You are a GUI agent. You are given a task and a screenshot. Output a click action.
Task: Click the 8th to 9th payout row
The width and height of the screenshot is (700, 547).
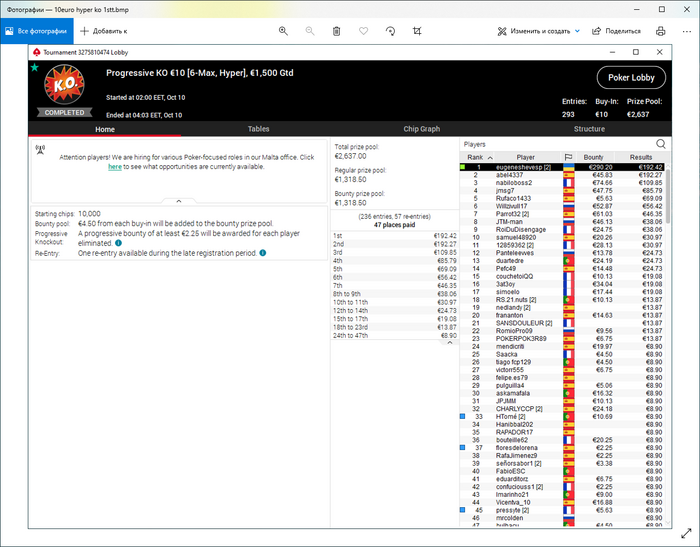[395, 294]
